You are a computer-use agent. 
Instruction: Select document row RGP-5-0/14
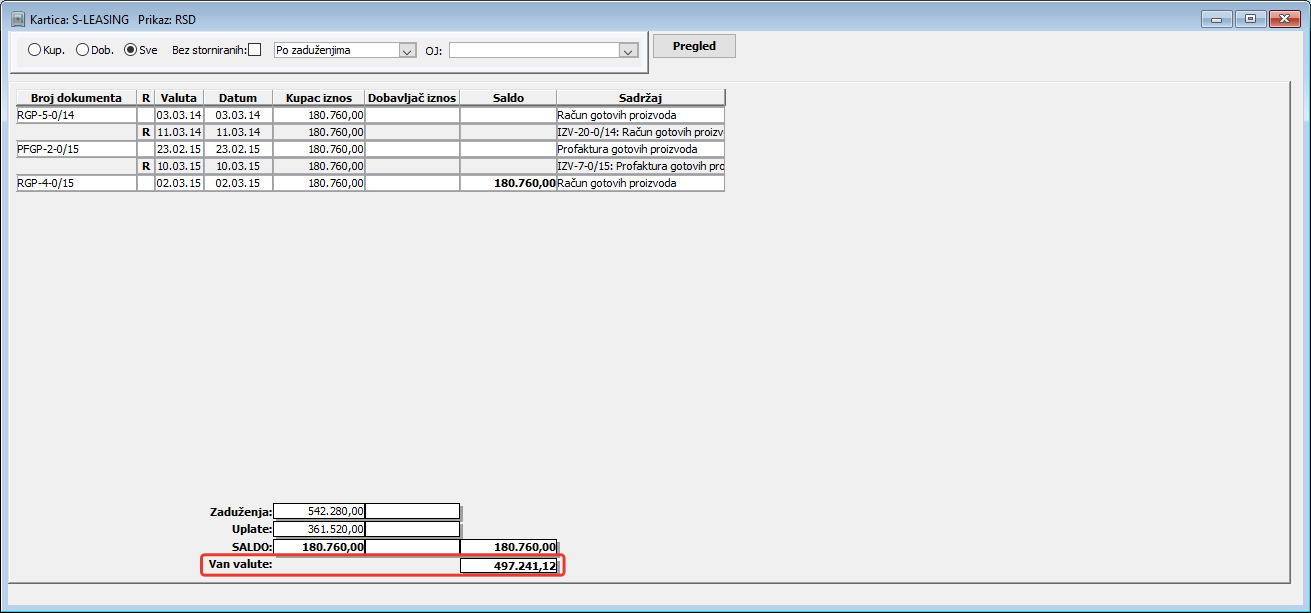[371, 115]
